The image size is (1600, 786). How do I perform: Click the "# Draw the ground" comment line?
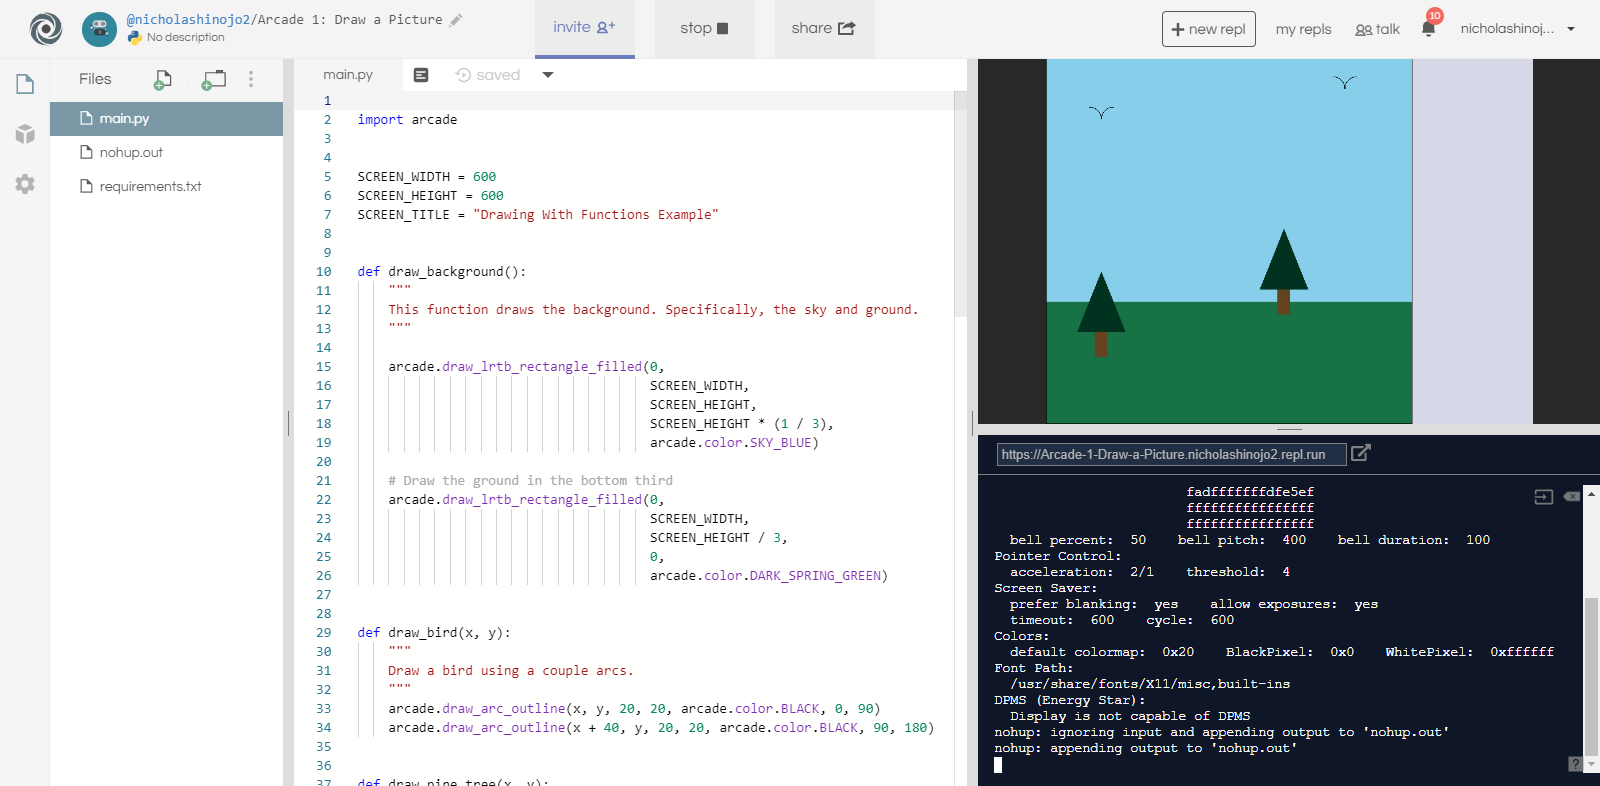click(530, 480)
